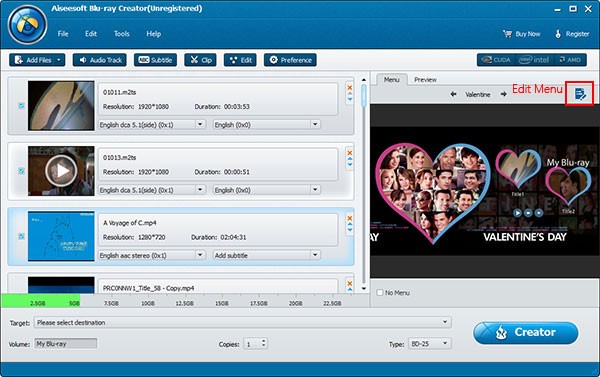The width and height of the screenshot is (600, 377).
Task: Play the 01013.m2ts video thumbnail
Action: click(61, 171)
